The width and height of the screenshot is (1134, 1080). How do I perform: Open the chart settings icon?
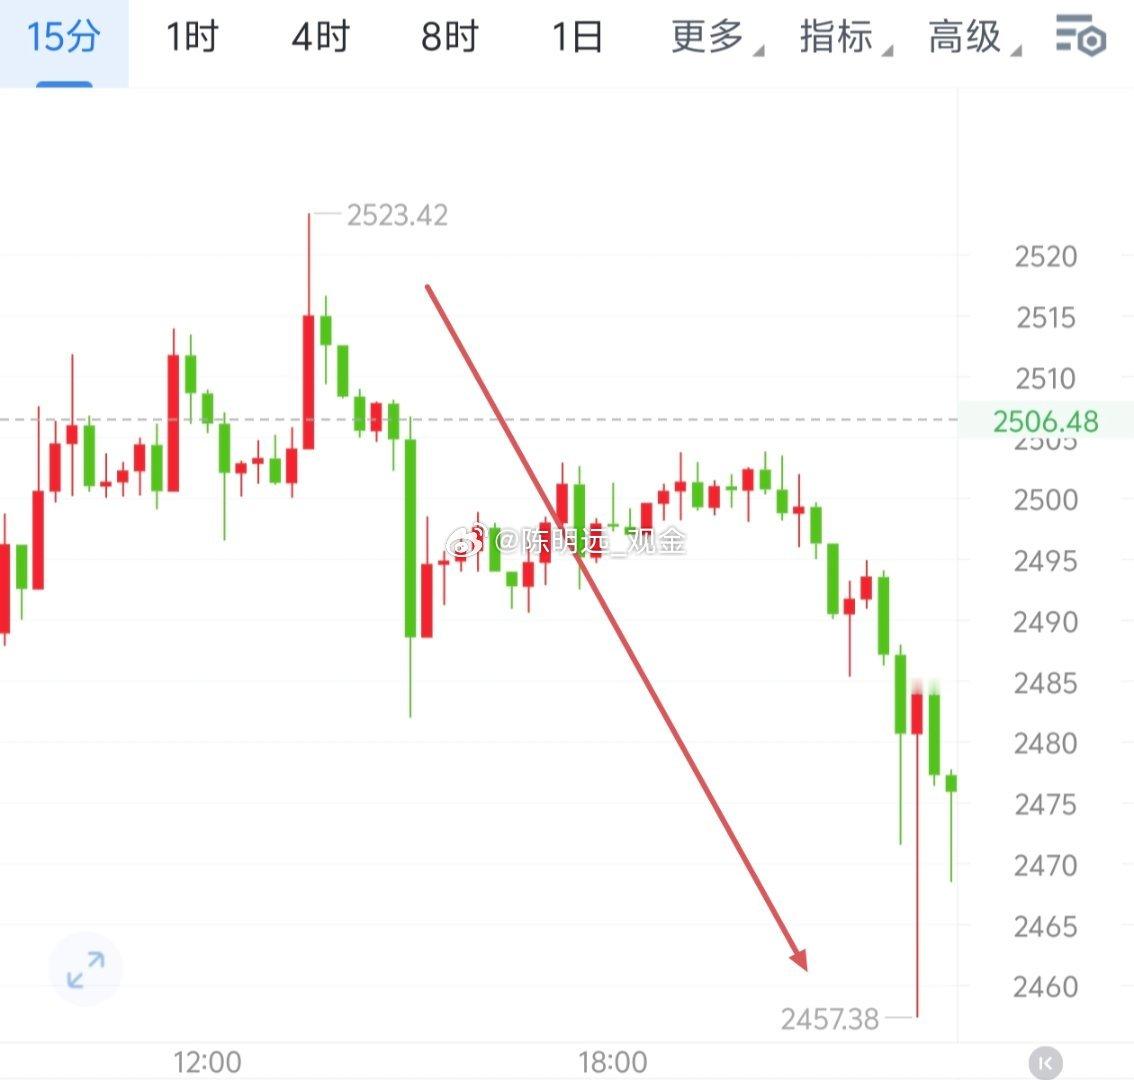[x=1080, y=35]
